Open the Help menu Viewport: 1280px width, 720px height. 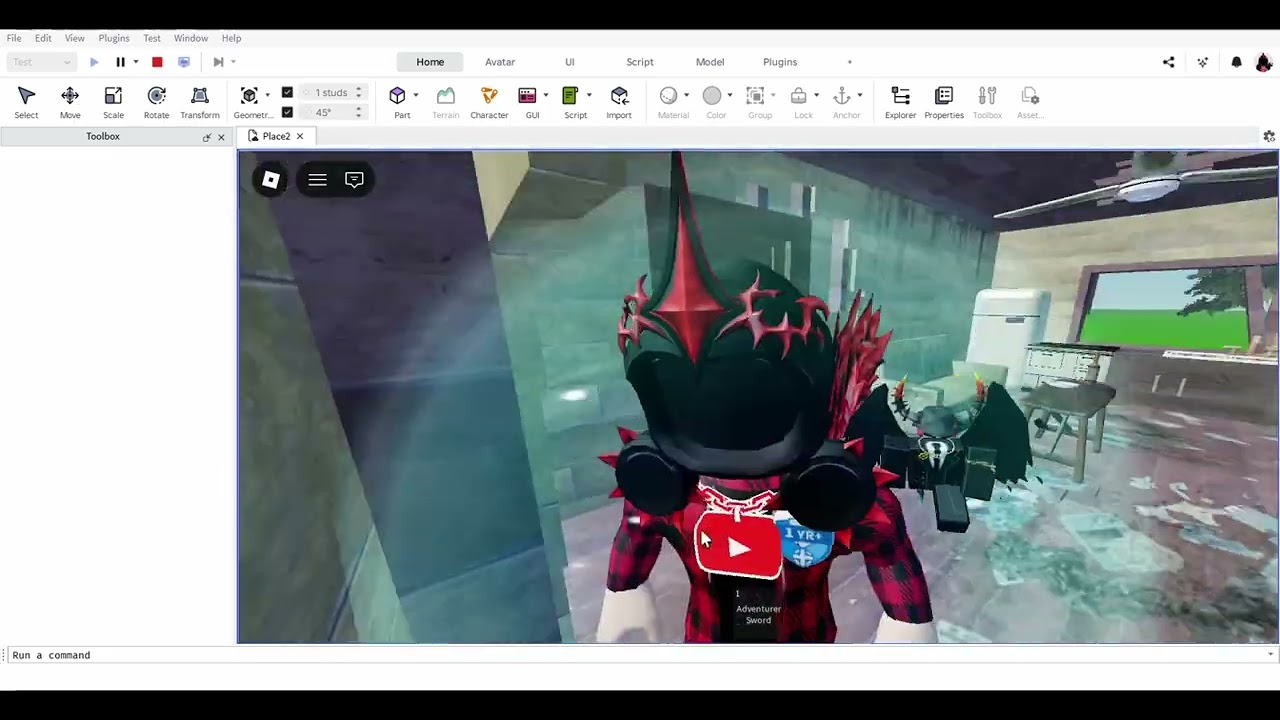(231, 38)
